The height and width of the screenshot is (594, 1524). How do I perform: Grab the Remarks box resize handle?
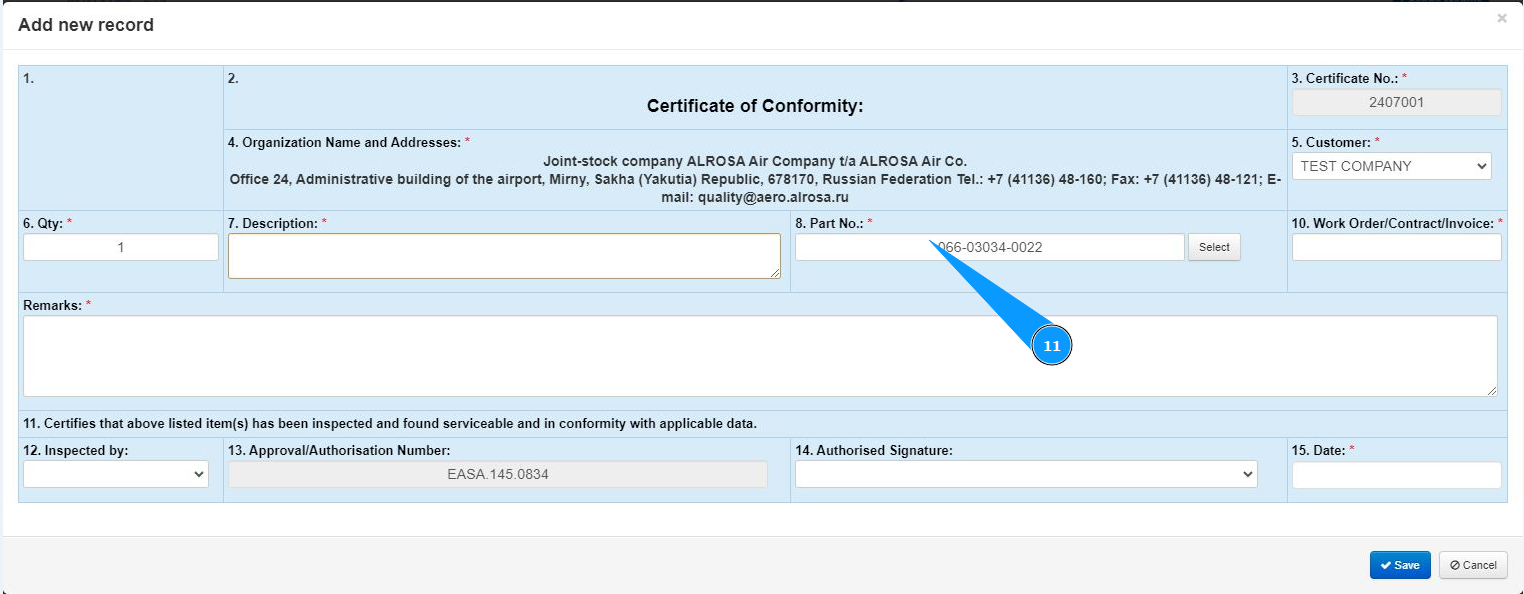point(1492,391)
